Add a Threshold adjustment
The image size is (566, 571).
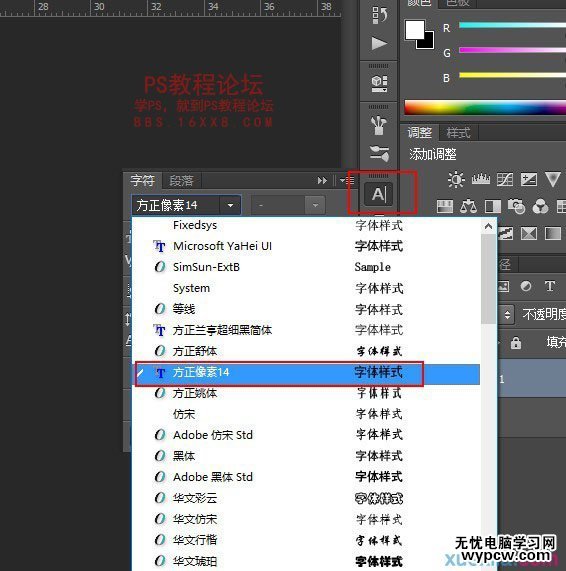[x=505, y=233]
